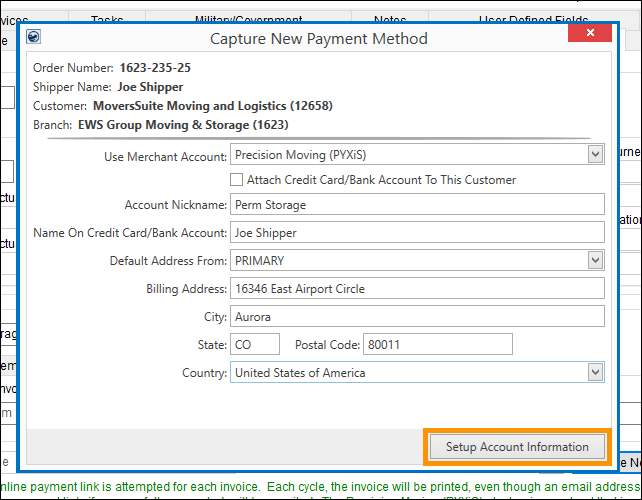Image resolution: width=642 pixels, height=500 pixels.
Task: Click branch EWS Group Moving & Storage (1623)
Action: tap(183, 125)
